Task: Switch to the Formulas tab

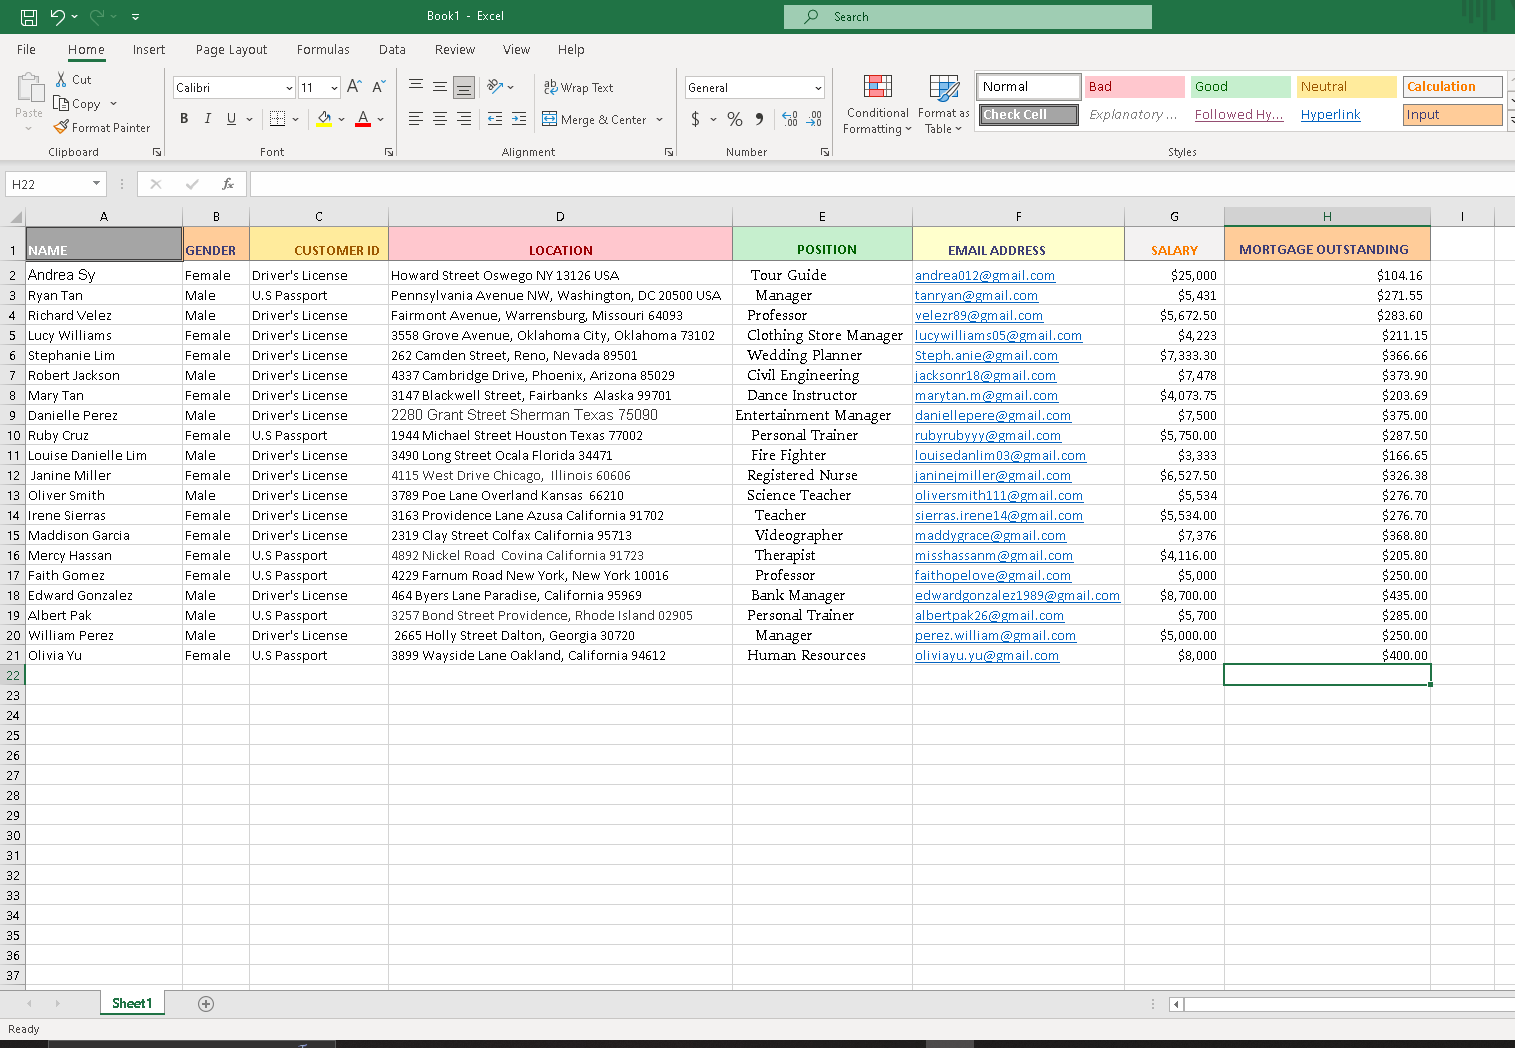Action: point(323,49)
